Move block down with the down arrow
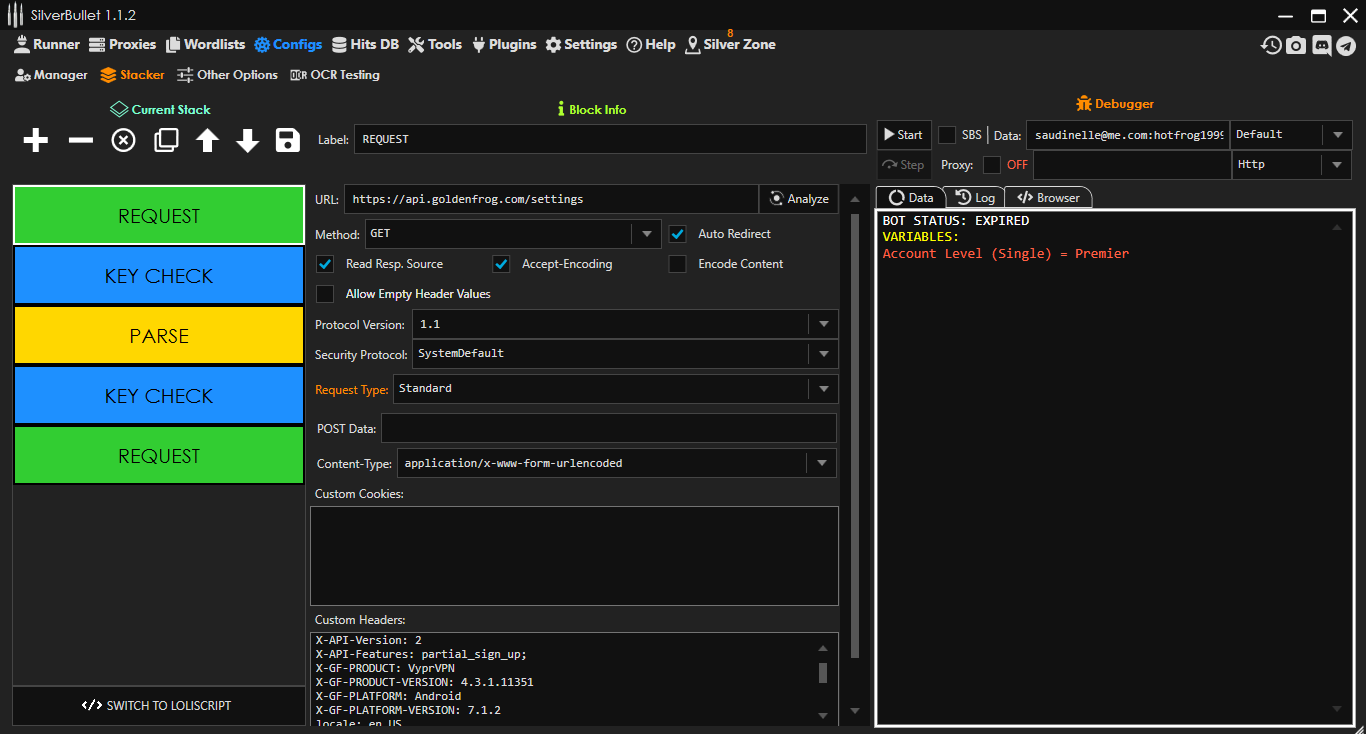Screen dimensions: 1366x734 click(x=248, y=141)
